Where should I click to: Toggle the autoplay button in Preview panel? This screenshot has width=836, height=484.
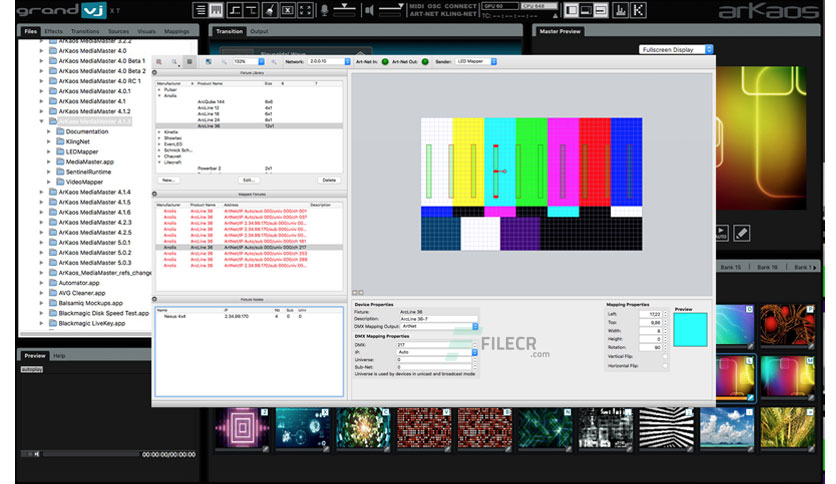(32, 369)
